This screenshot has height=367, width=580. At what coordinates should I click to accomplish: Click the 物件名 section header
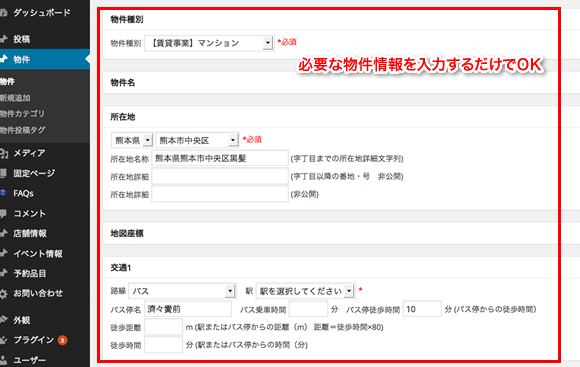coord(122,83)
